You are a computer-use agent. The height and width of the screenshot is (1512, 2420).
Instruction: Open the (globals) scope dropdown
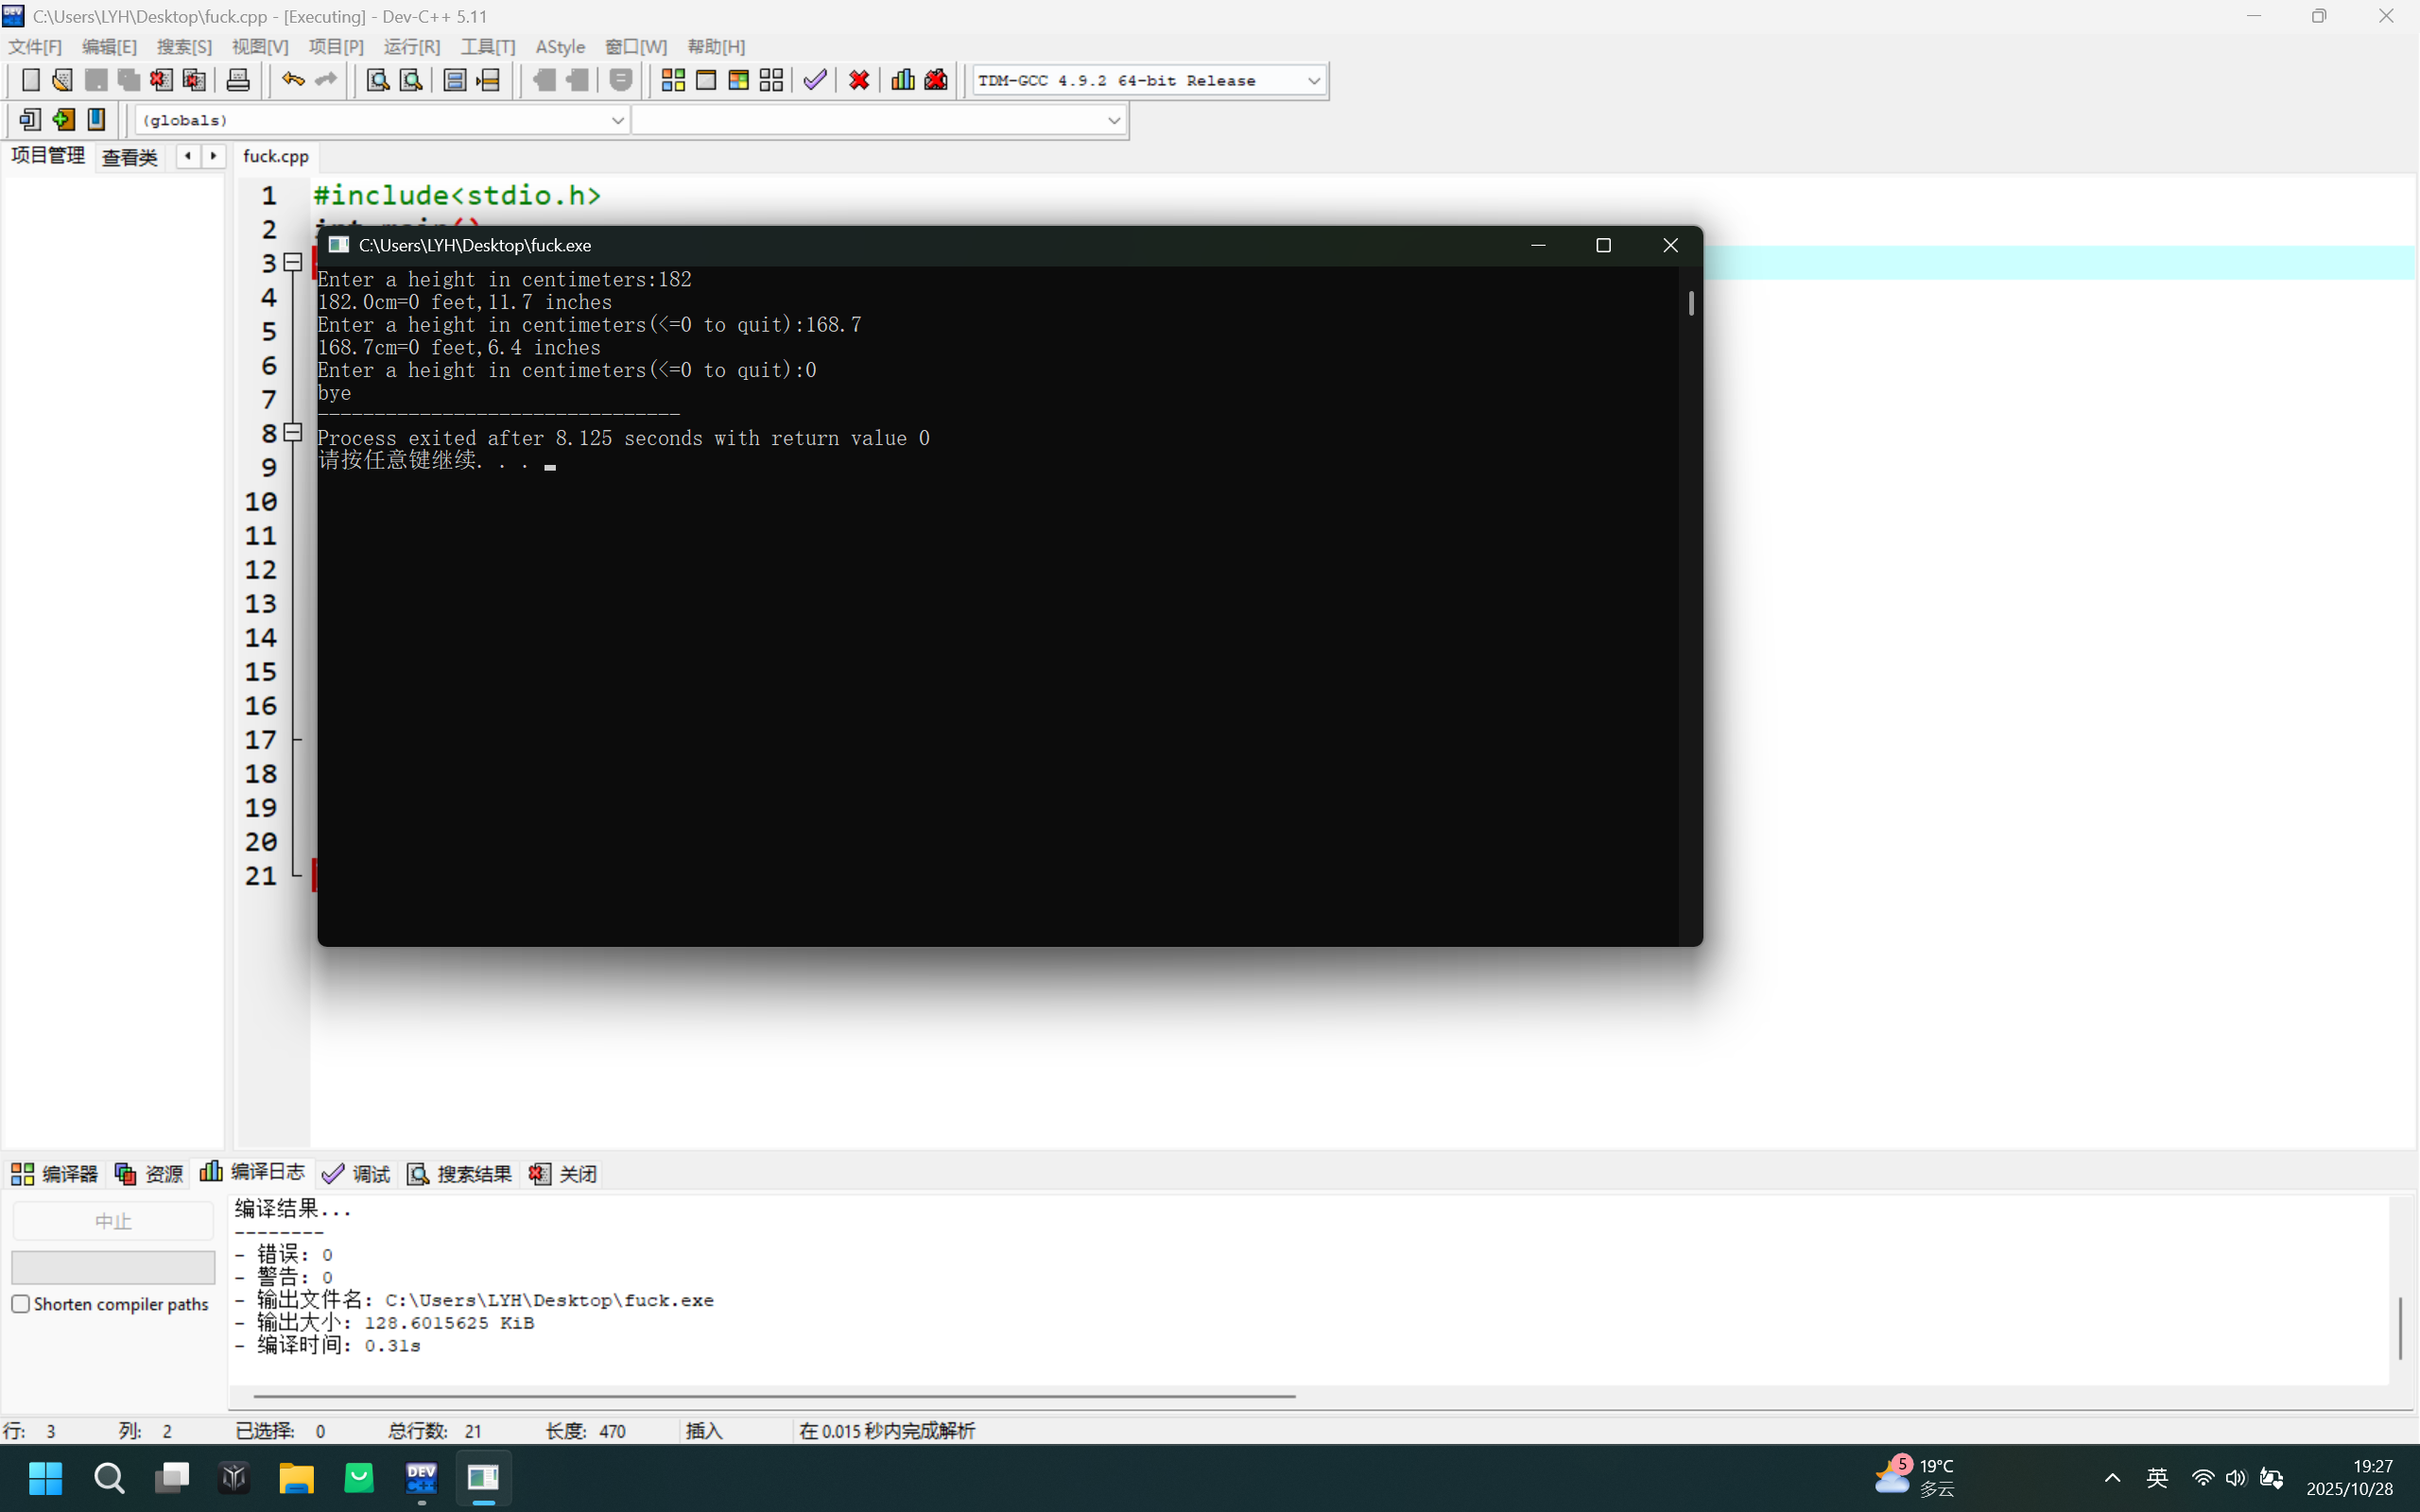pos(617,120)
